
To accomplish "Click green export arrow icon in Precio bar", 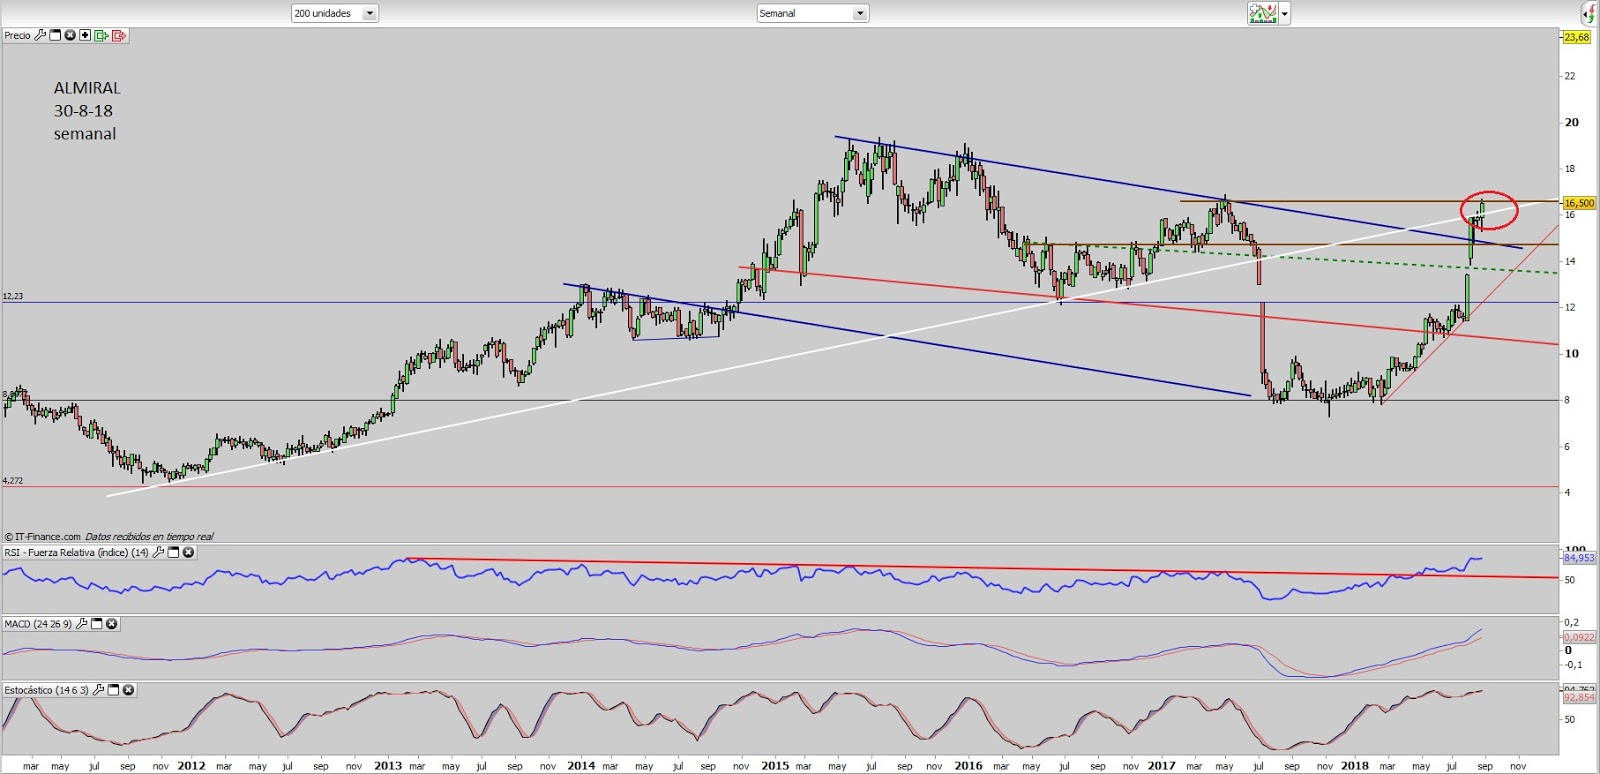I will tap(101, 35).
